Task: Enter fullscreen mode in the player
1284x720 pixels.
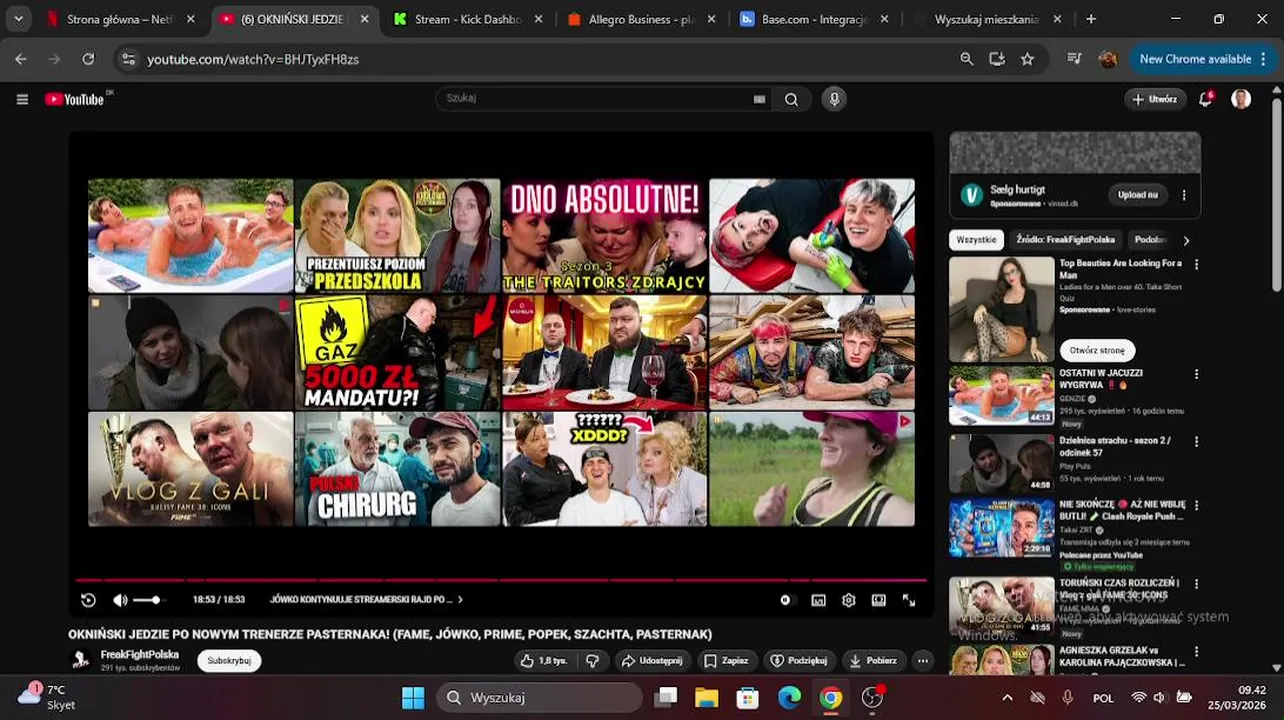Action: pos(909,600)
